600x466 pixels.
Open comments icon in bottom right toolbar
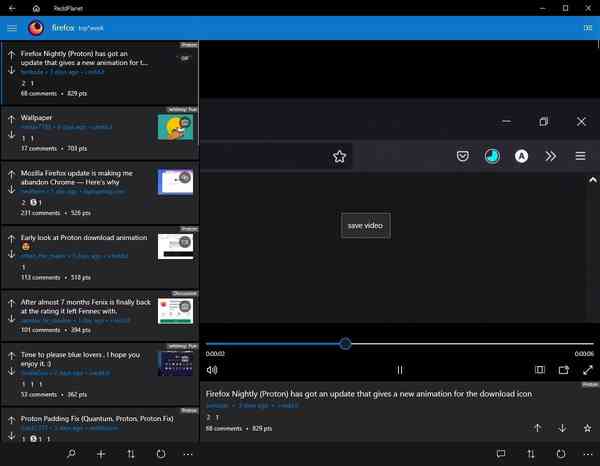pos(501,454)
